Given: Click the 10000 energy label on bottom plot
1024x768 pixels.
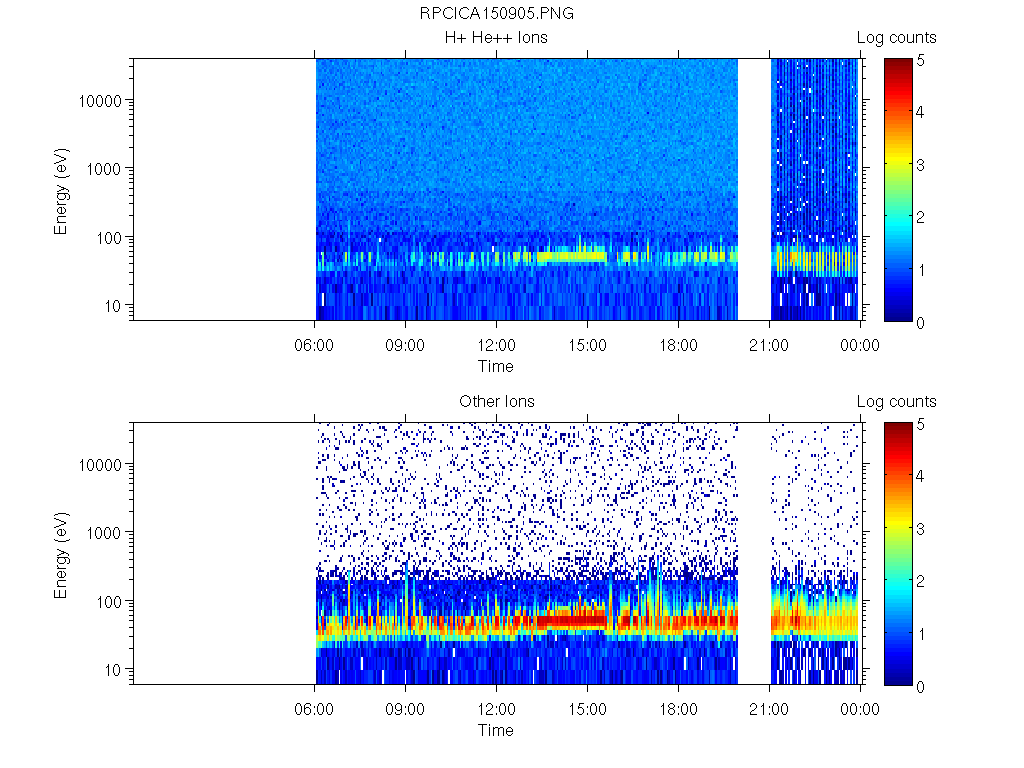Looking at the screenshot, I should (100, 465).
